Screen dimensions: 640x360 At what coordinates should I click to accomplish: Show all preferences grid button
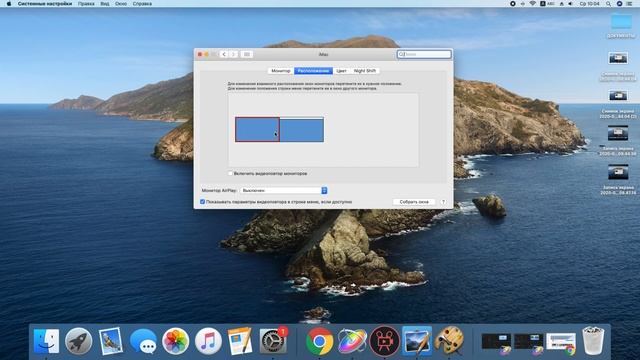pyautogui.click(x=247, y=54)
